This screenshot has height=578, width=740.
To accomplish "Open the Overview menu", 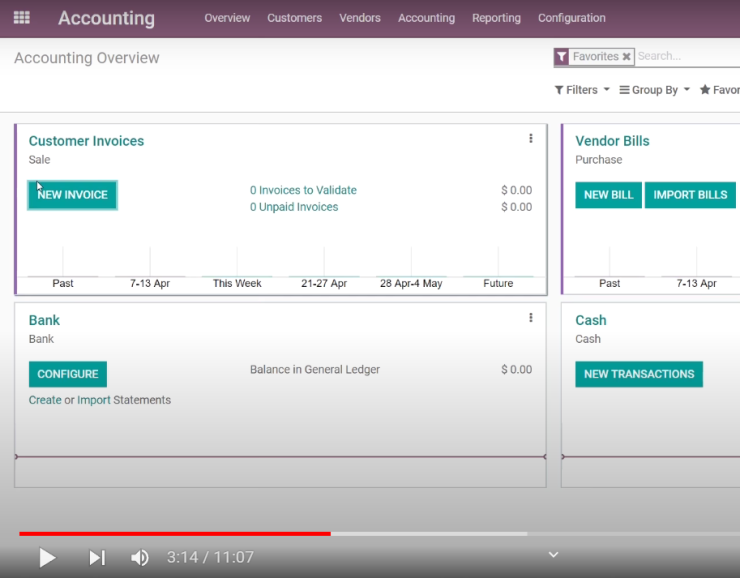I will [227, 18].
